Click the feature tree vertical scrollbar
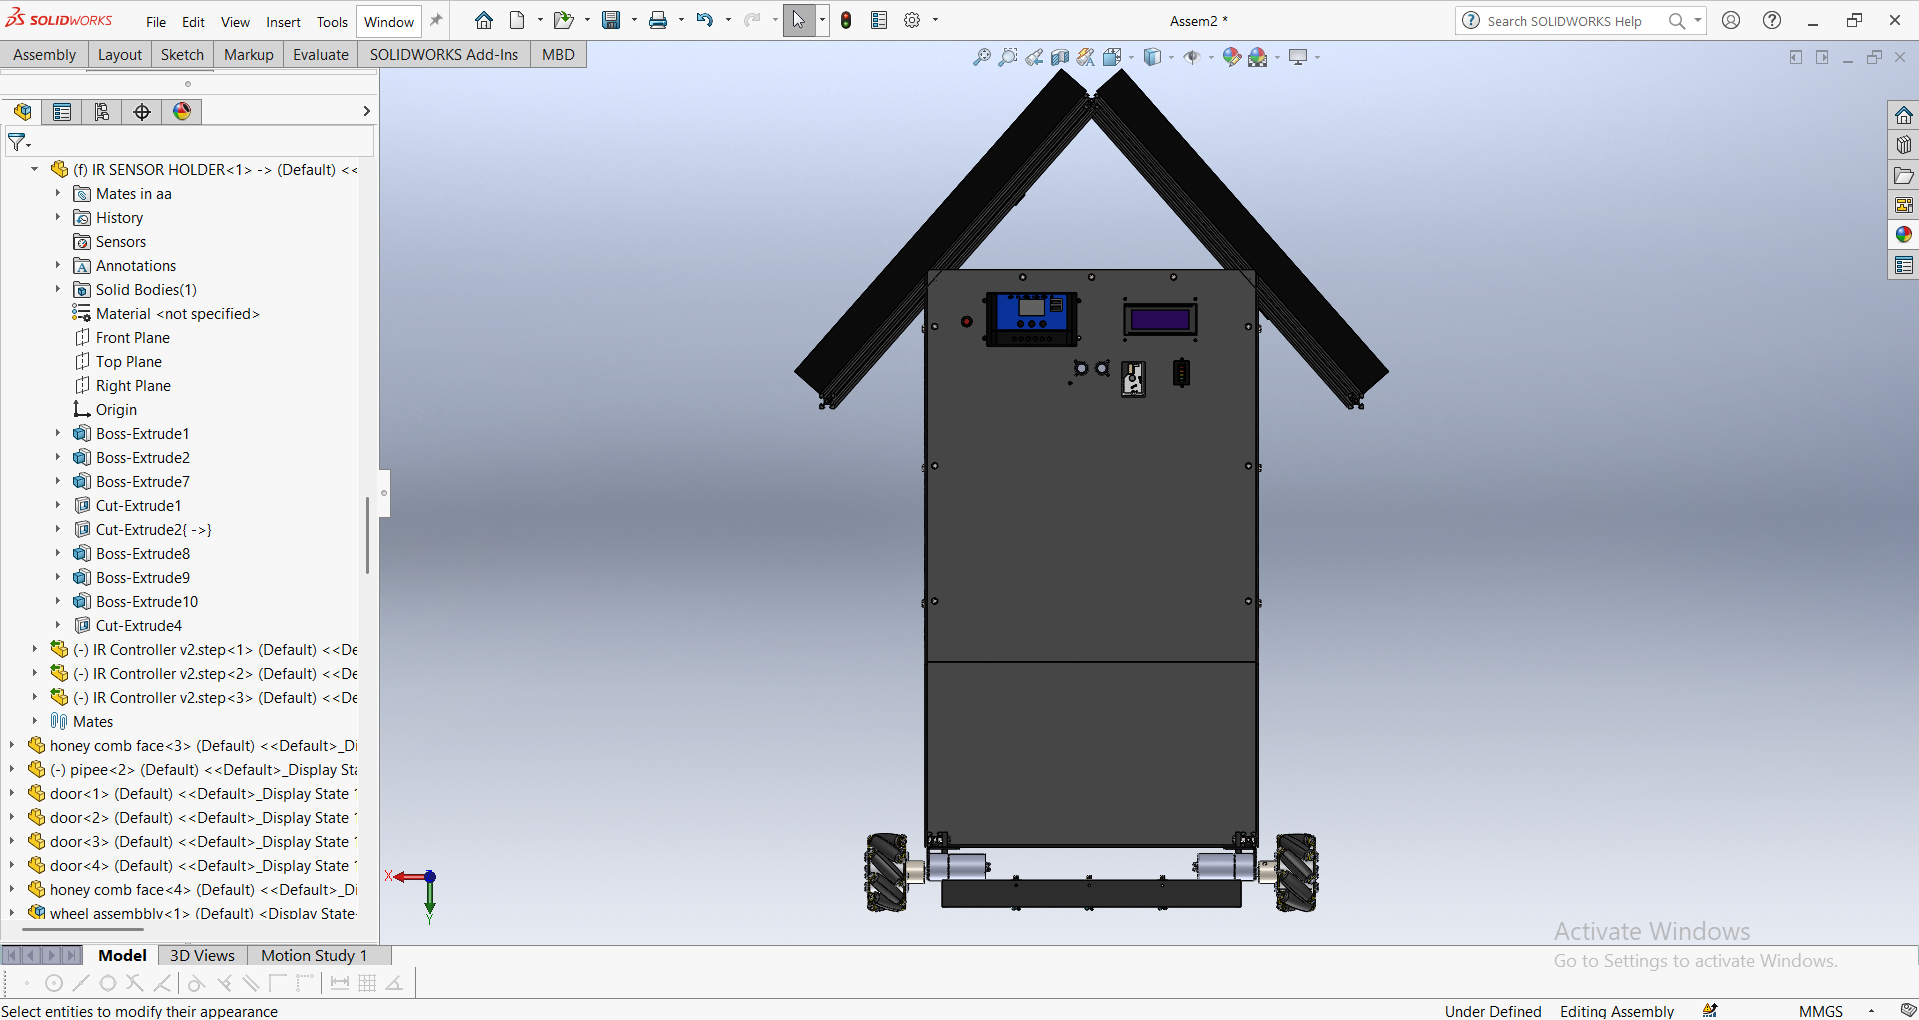The height and width of the screenshot is (1020, 1919). click(x=367, y=536)
